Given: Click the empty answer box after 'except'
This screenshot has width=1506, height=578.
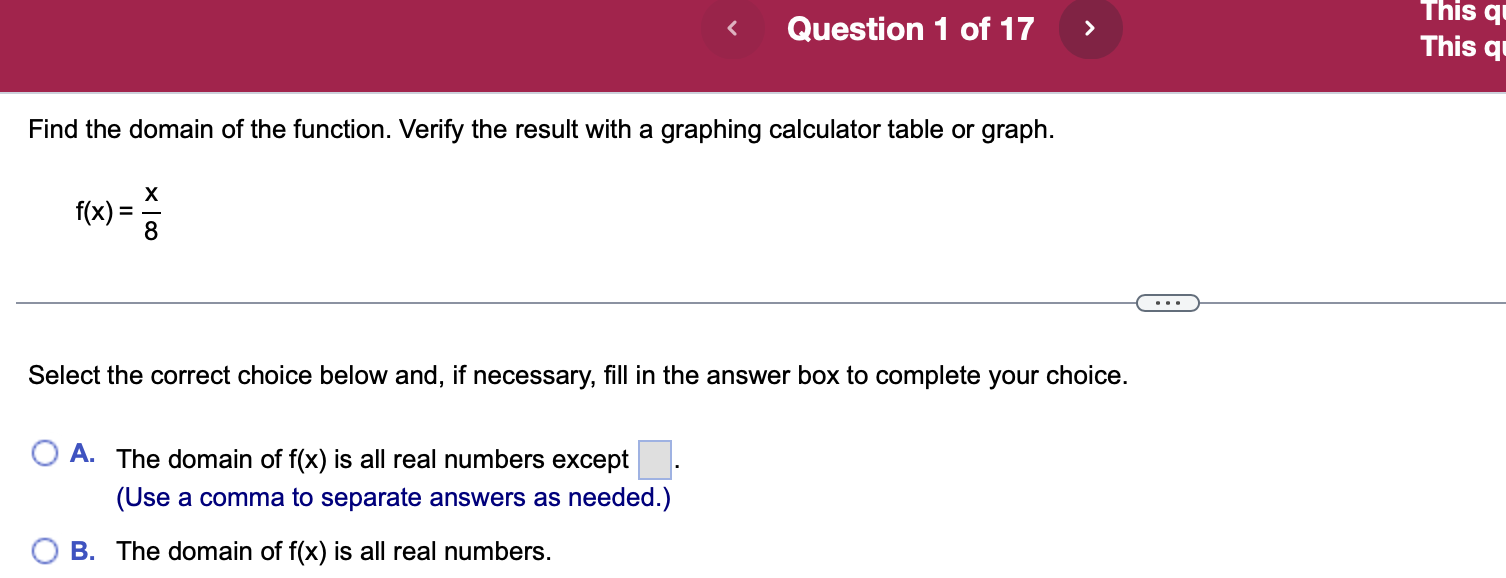Looking at the screenshot, I should pos(654,458).
